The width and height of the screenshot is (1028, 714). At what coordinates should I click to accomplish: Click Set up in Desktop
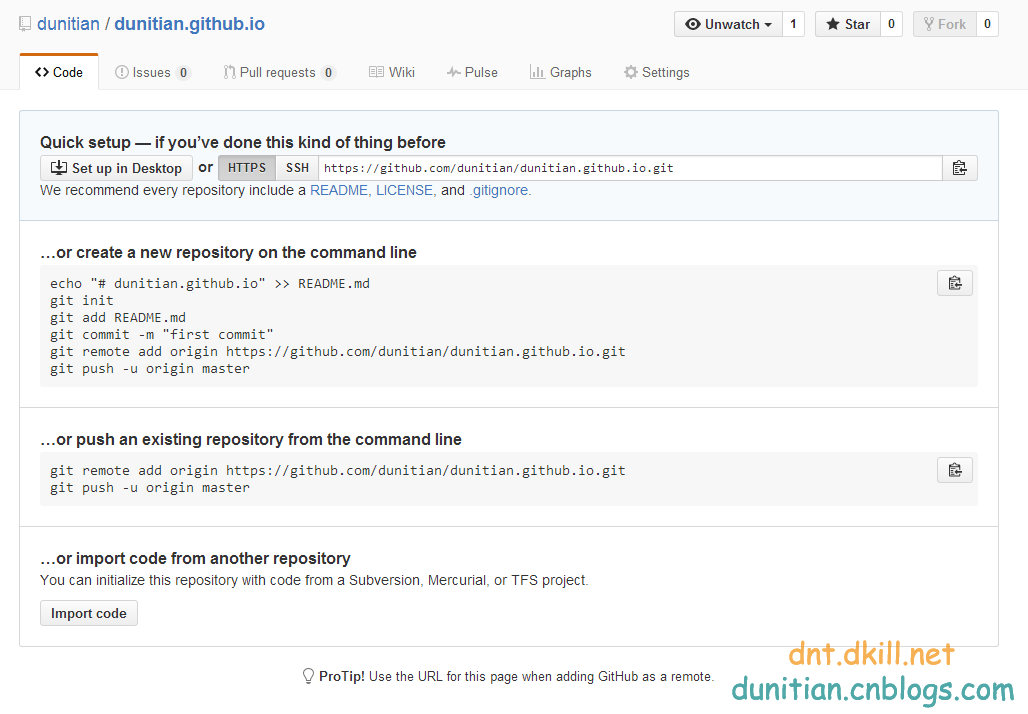[x=116, y=169]
